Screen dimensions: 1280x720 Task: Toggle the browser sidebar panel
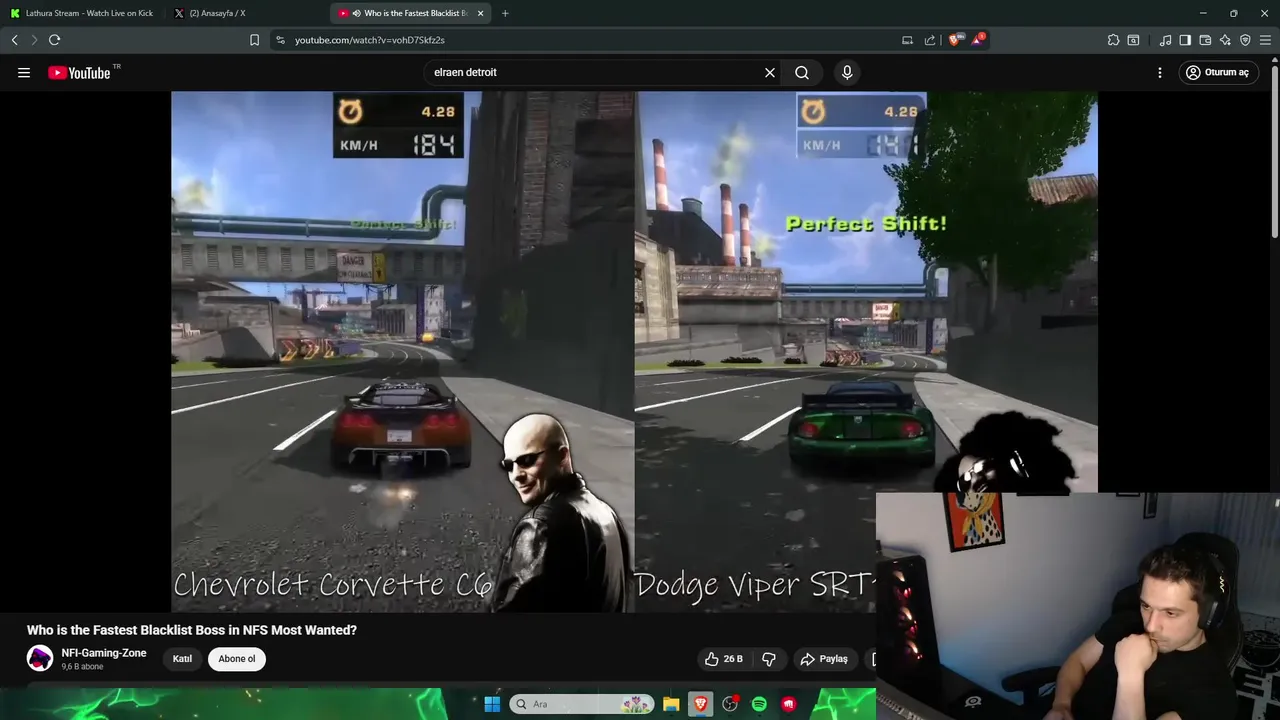point(1185,40)
